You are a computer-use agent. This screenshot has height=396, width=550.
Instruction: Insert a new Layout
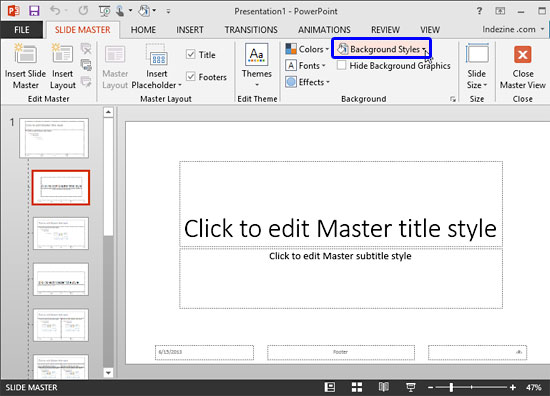pyautogui.click(x=62, y=66)
